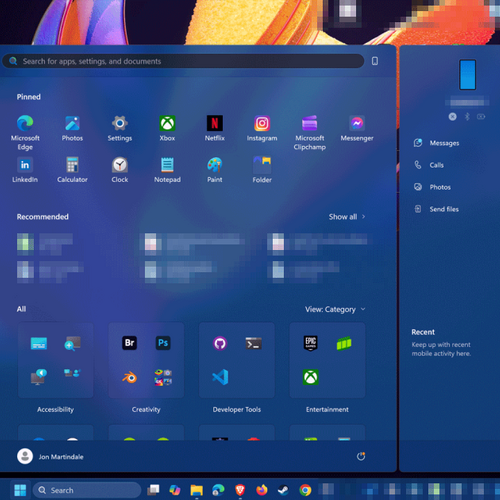The width and height of the screenshot is (500, 500).
Task: Expand the remaining Creativity apps group
Action: [x=163, y=377]
